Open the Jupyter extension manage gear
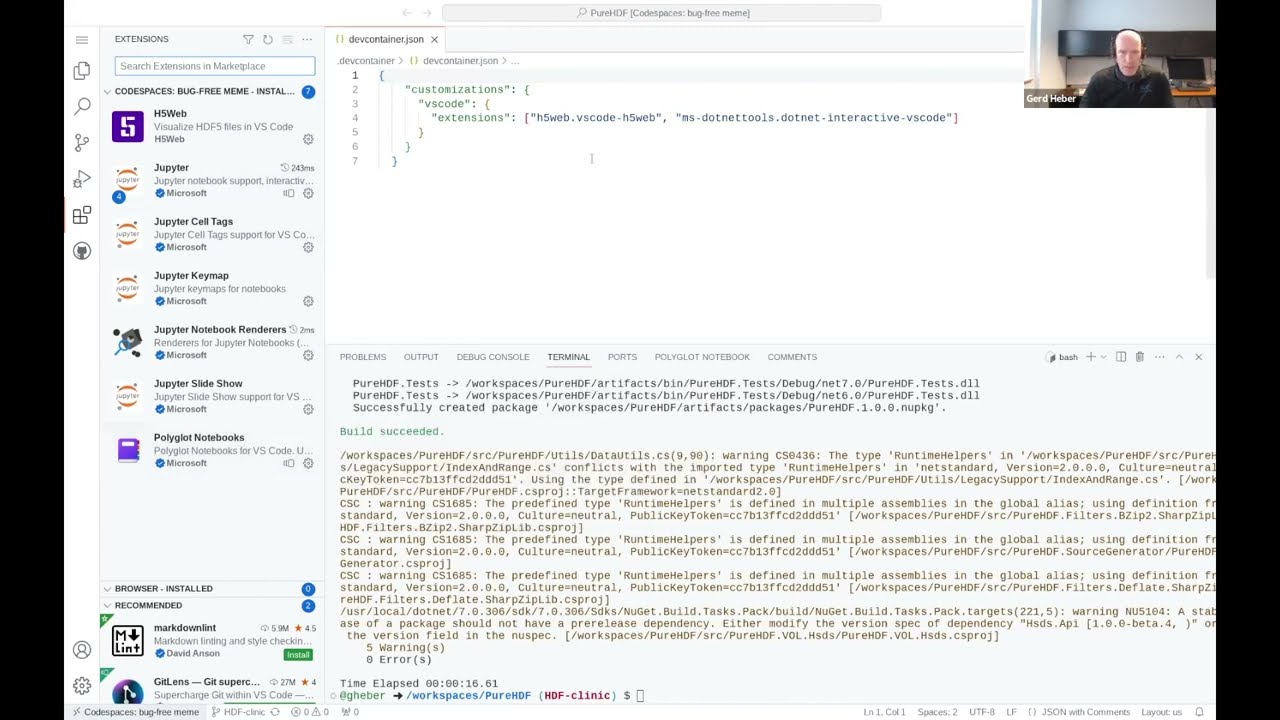Screen dimensions: 1280x720 click(x=308, y=193)
